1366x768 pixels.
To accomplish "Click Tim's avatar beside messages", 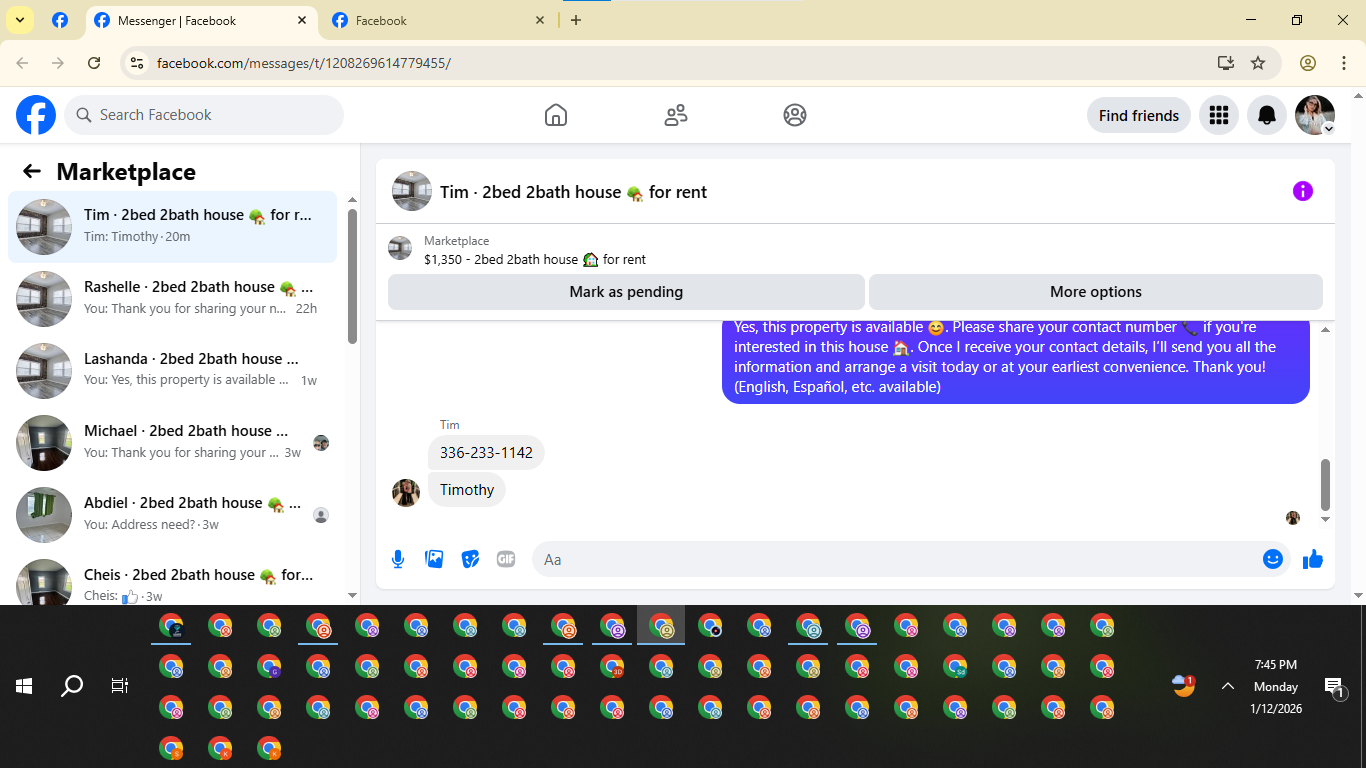I will click(x=406, y=493).
